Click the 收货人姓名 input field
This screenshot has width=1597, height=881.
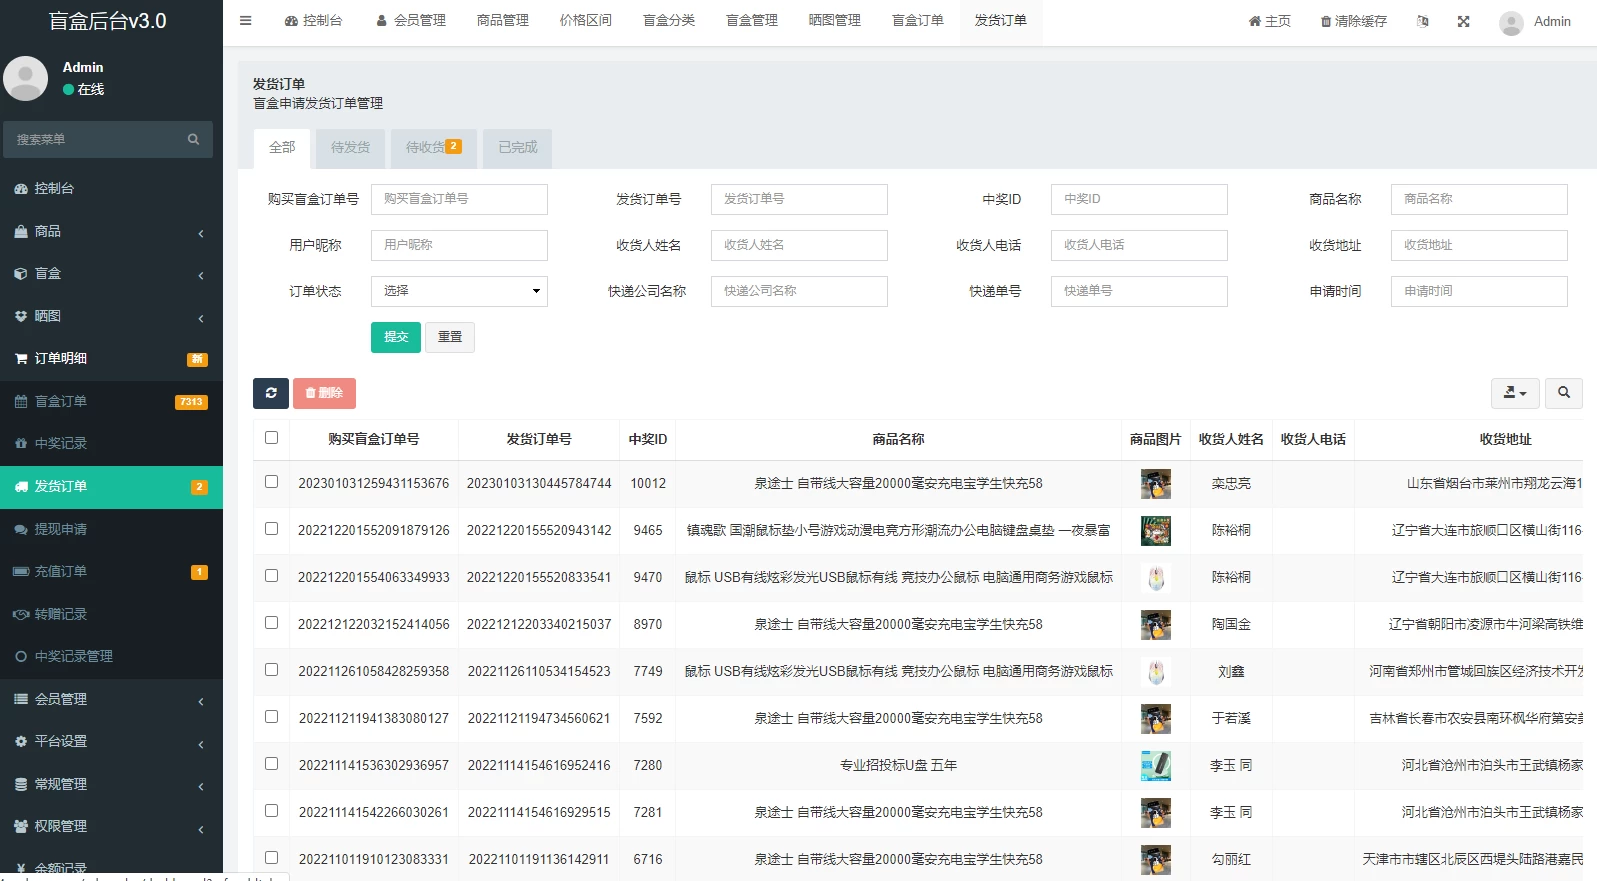pos(798,245)
